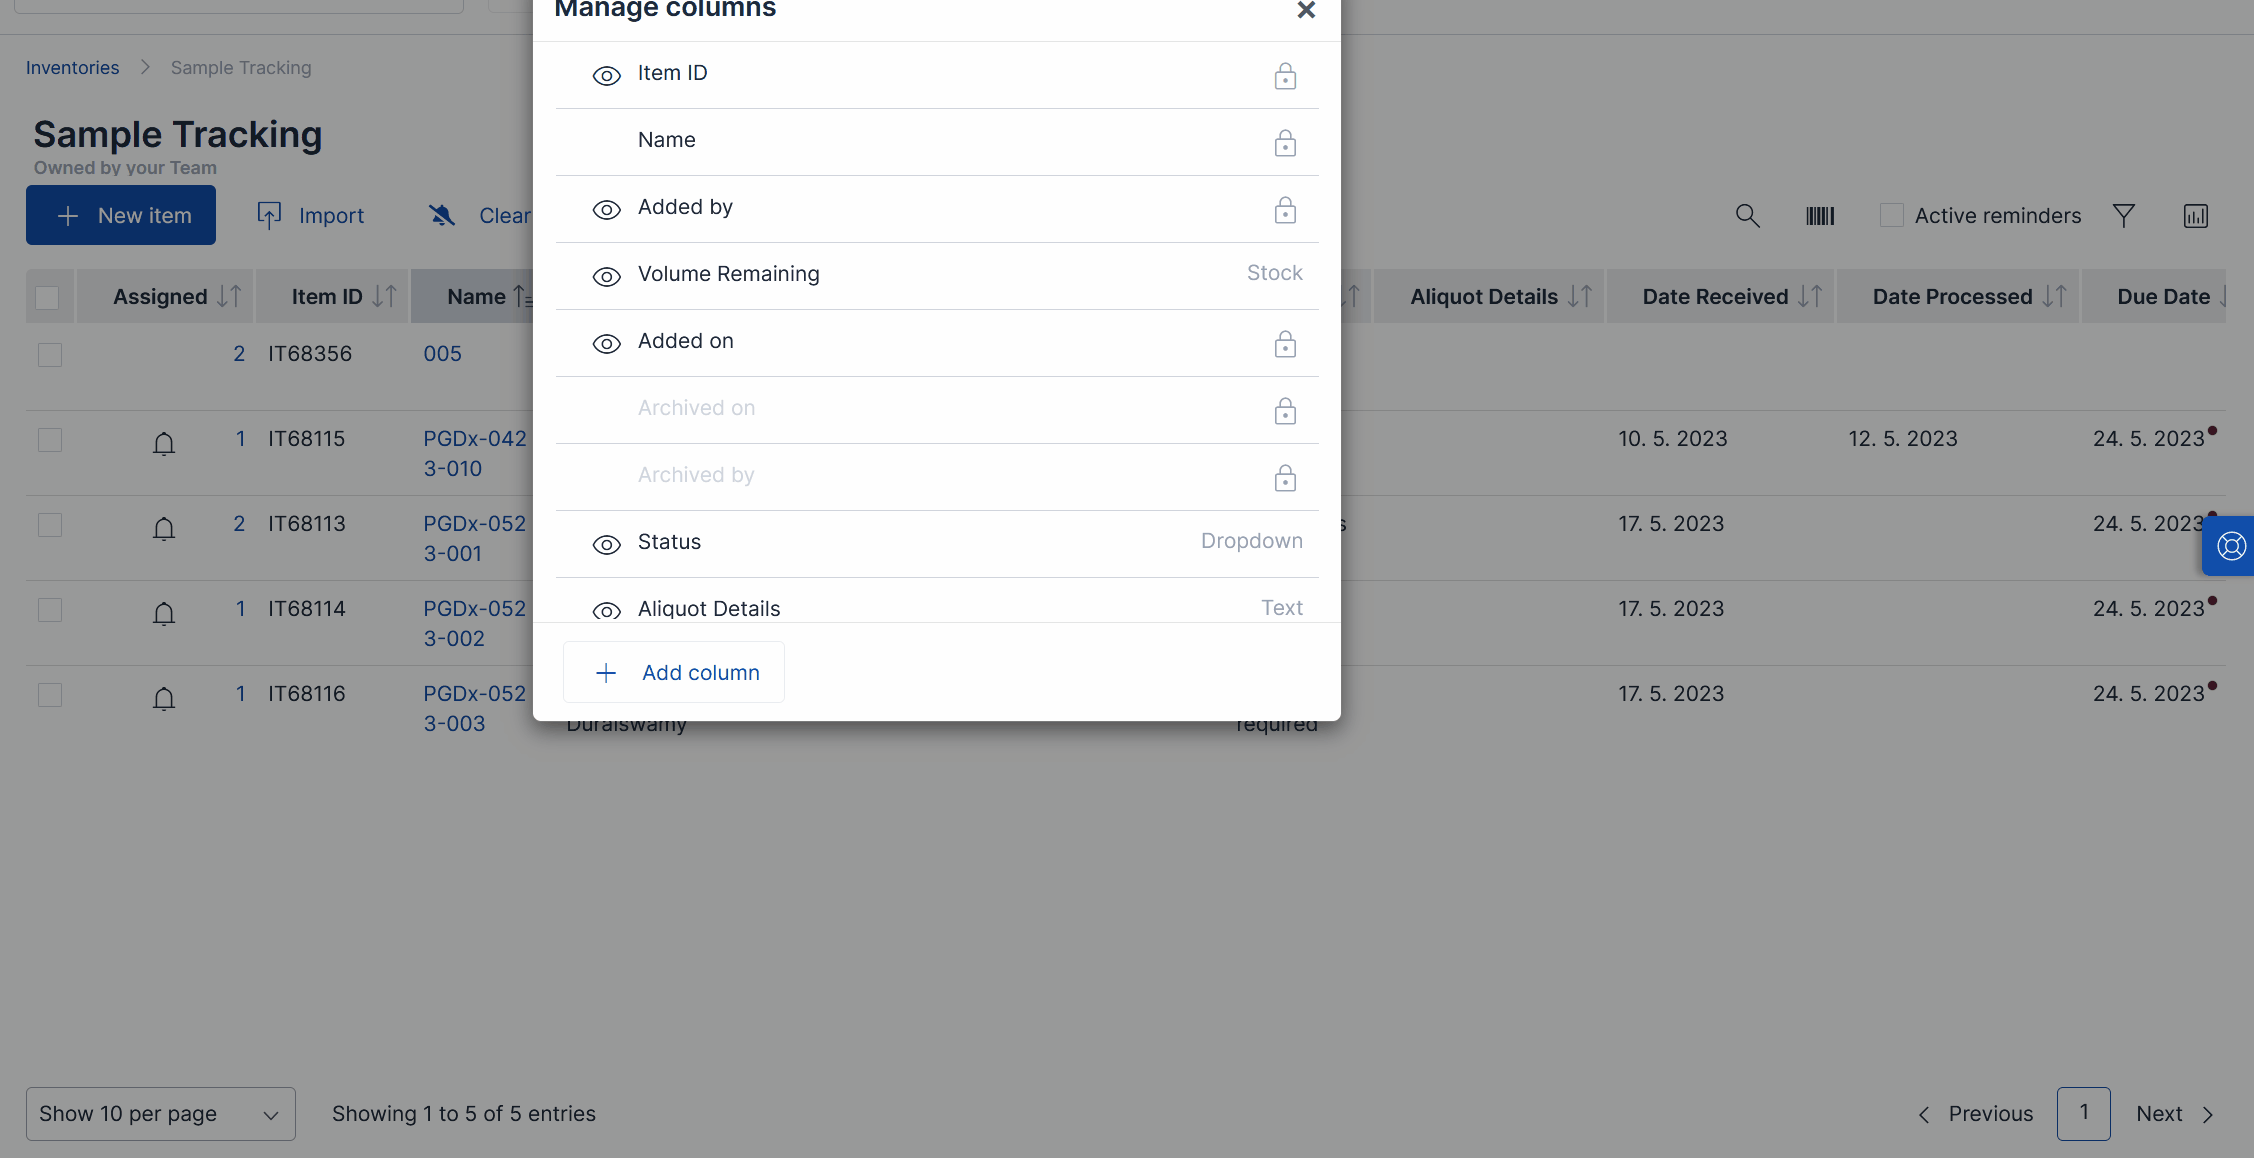Sort by the Item ID column
Viewport: 2254px width, 1158px height.
[384, 297]
